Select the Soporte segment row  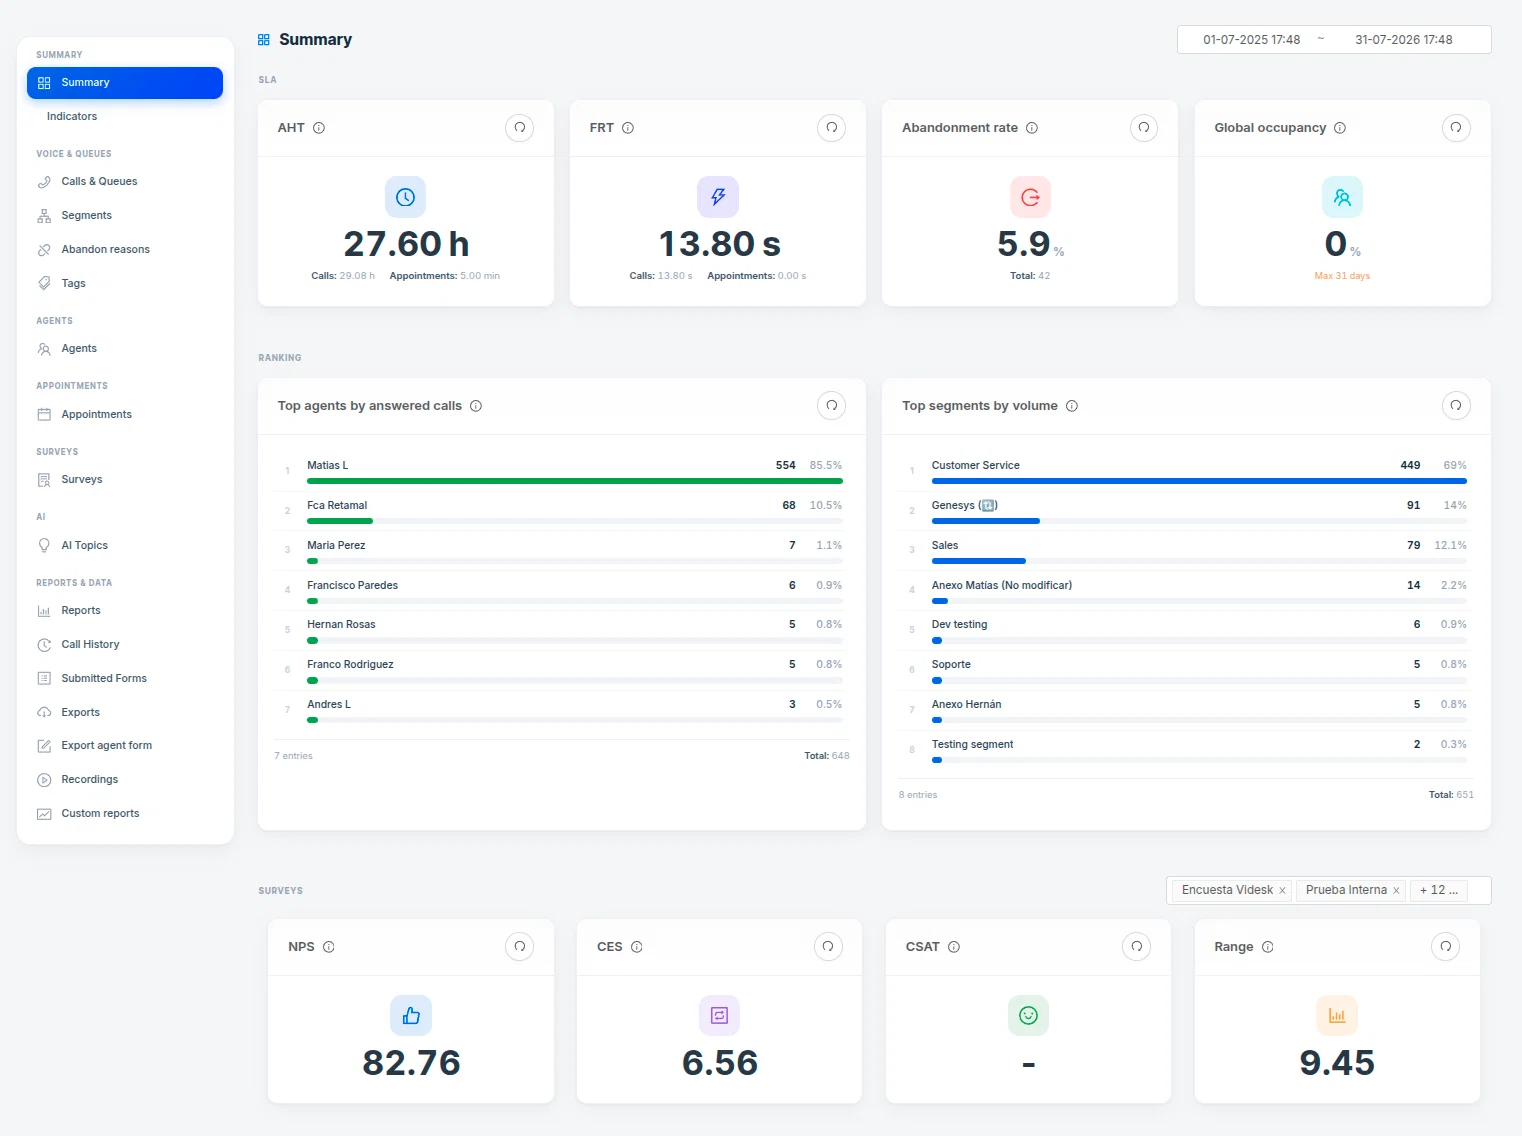(1186, 670)
